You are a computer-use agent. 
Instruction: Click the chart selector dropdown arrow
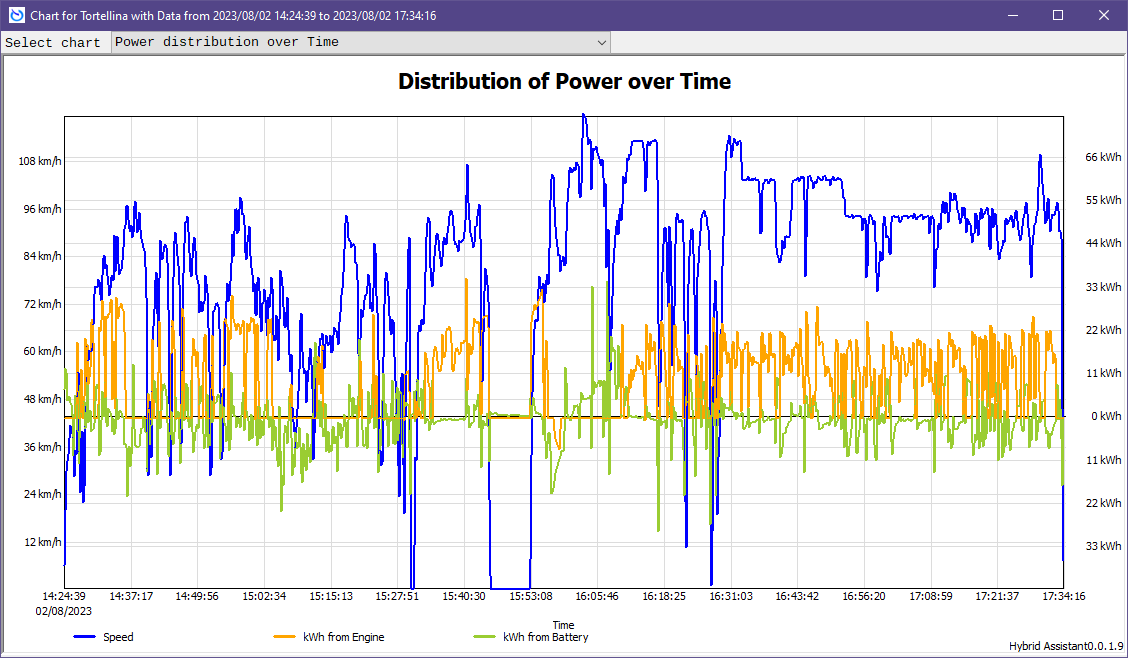tap(601, 42)
